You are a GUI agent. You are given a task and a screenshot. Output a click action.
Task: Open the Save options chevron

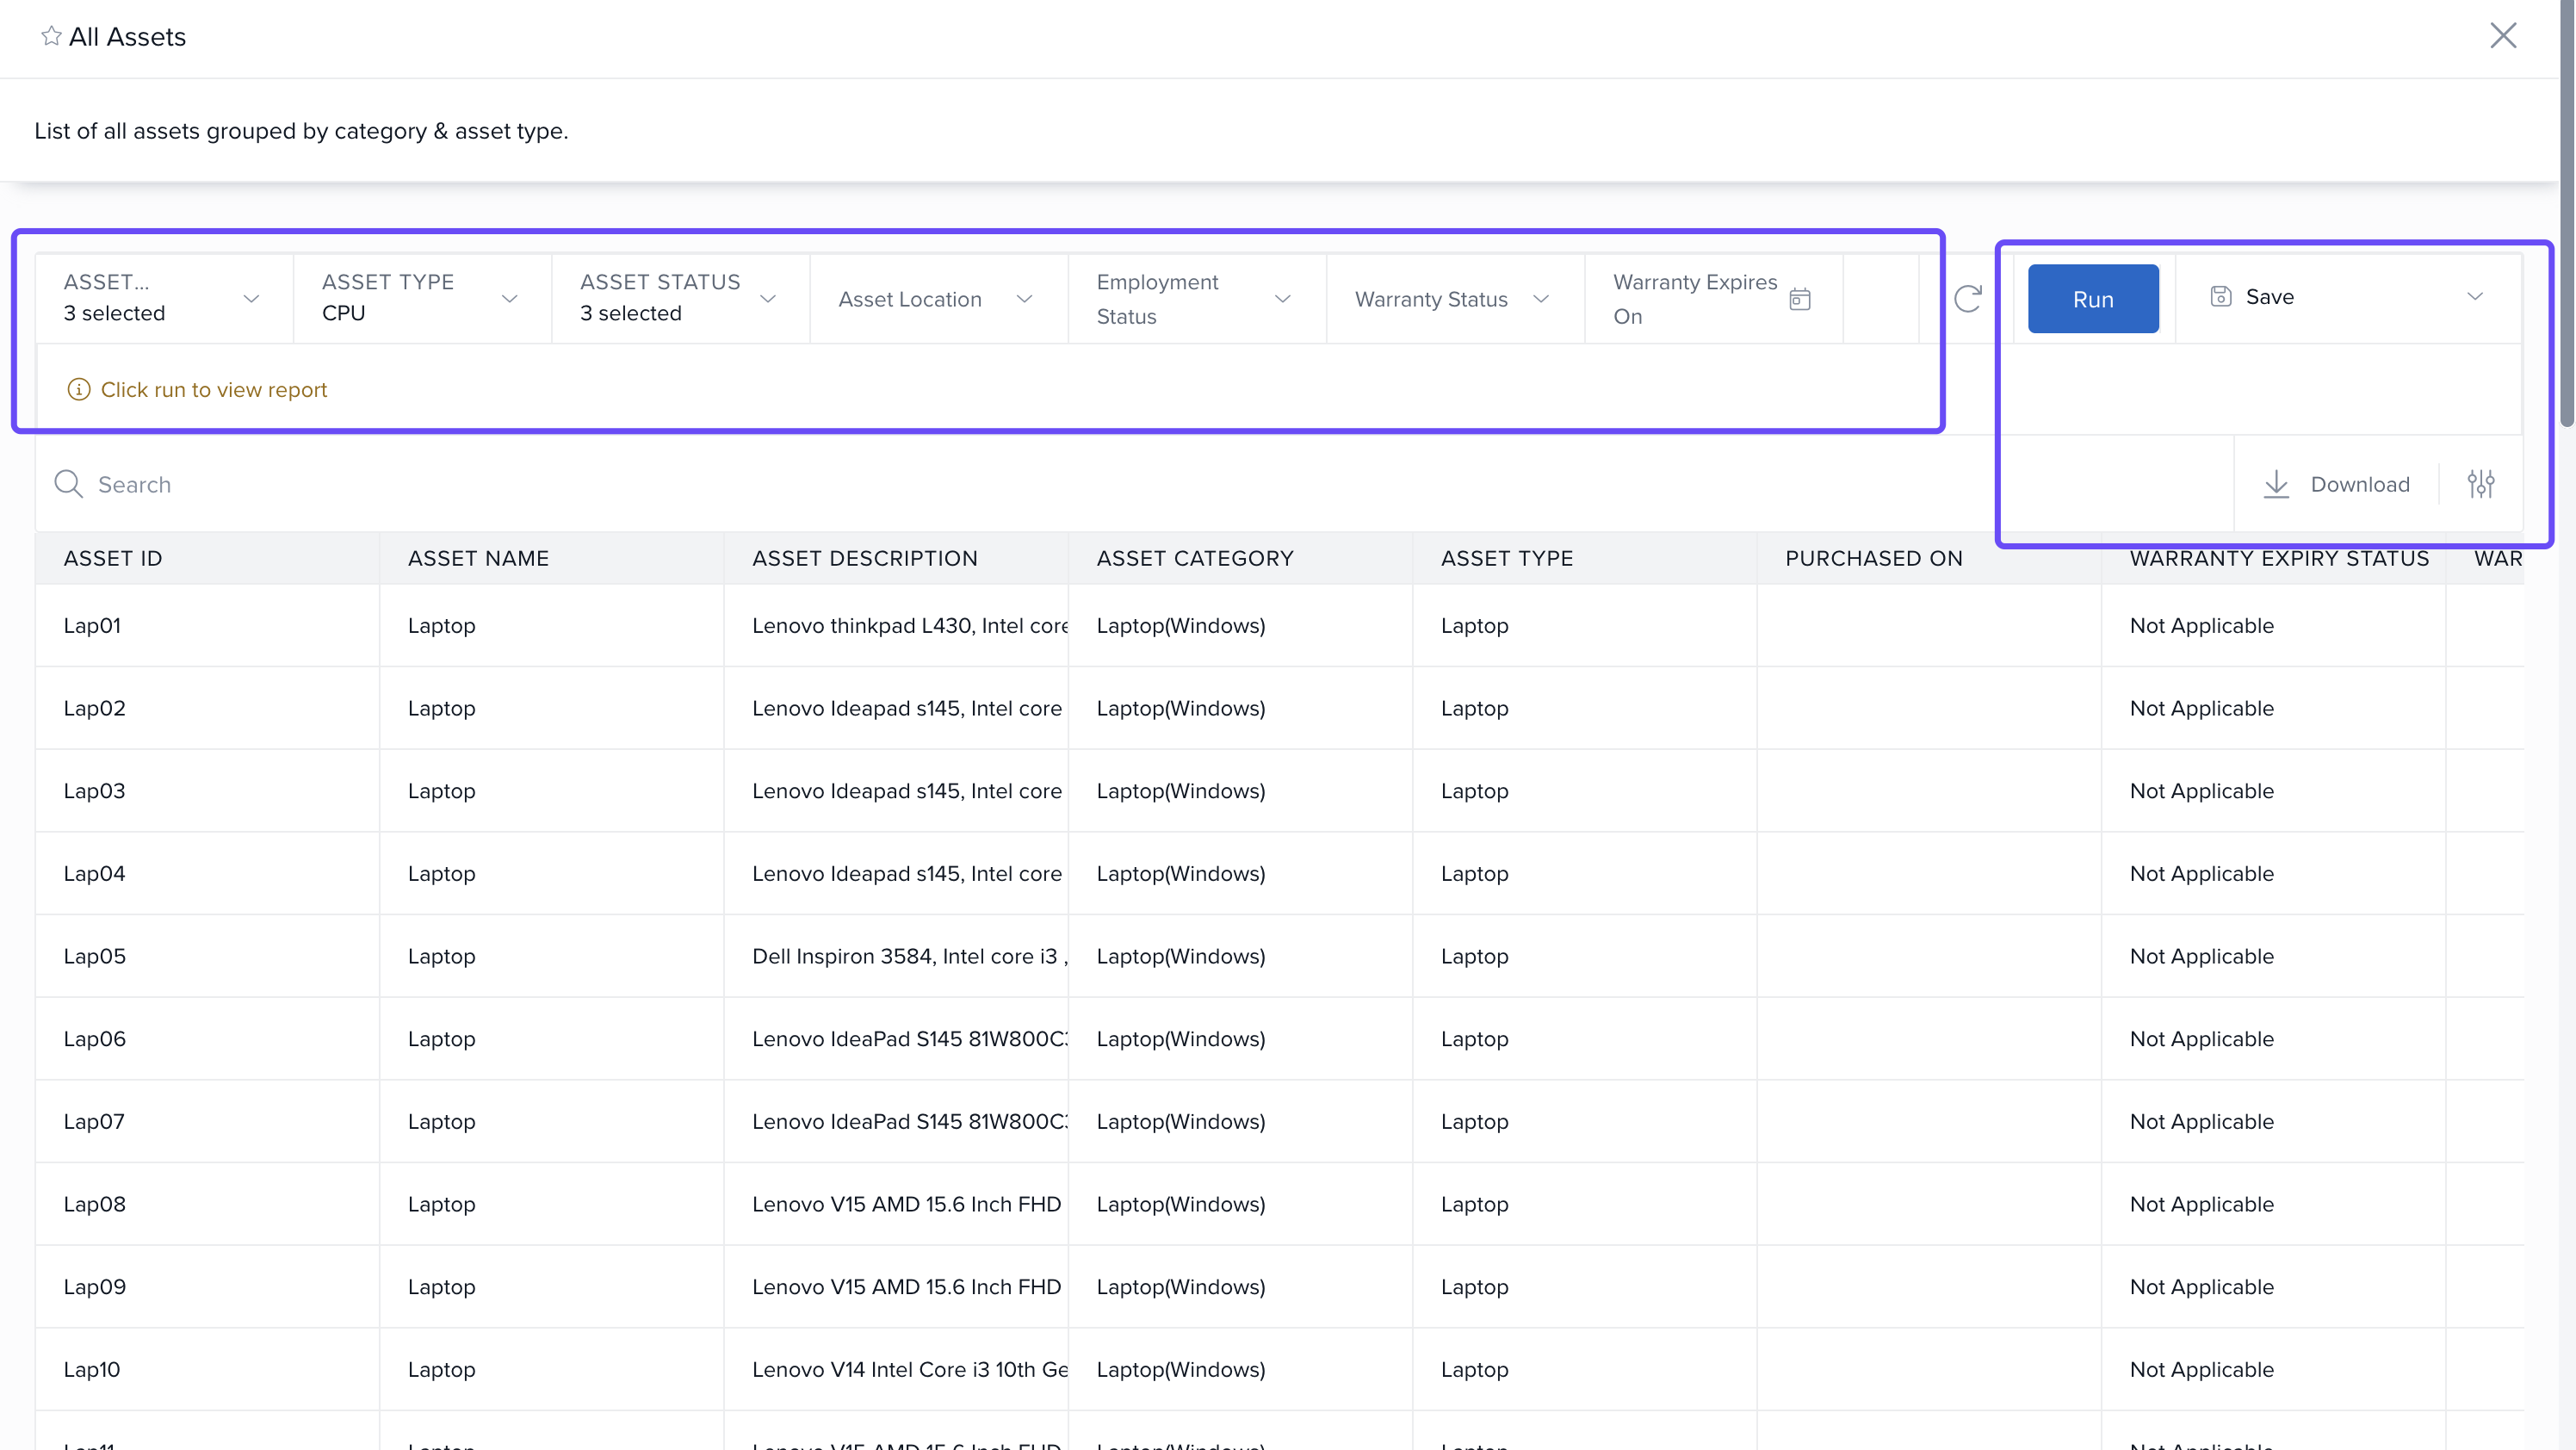[2474, 296]
